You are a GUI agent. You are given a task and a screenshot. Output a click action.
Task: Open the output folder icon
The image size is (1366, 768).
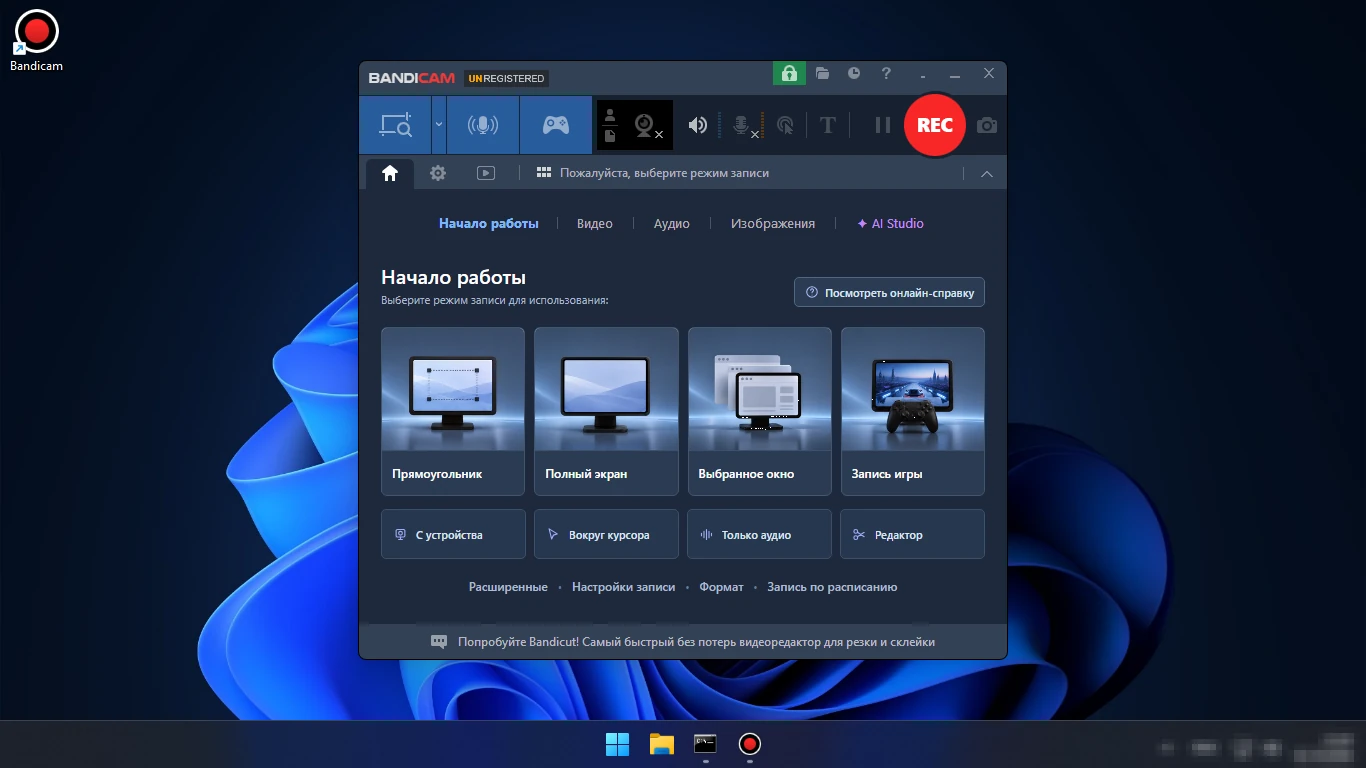point(822,73)
